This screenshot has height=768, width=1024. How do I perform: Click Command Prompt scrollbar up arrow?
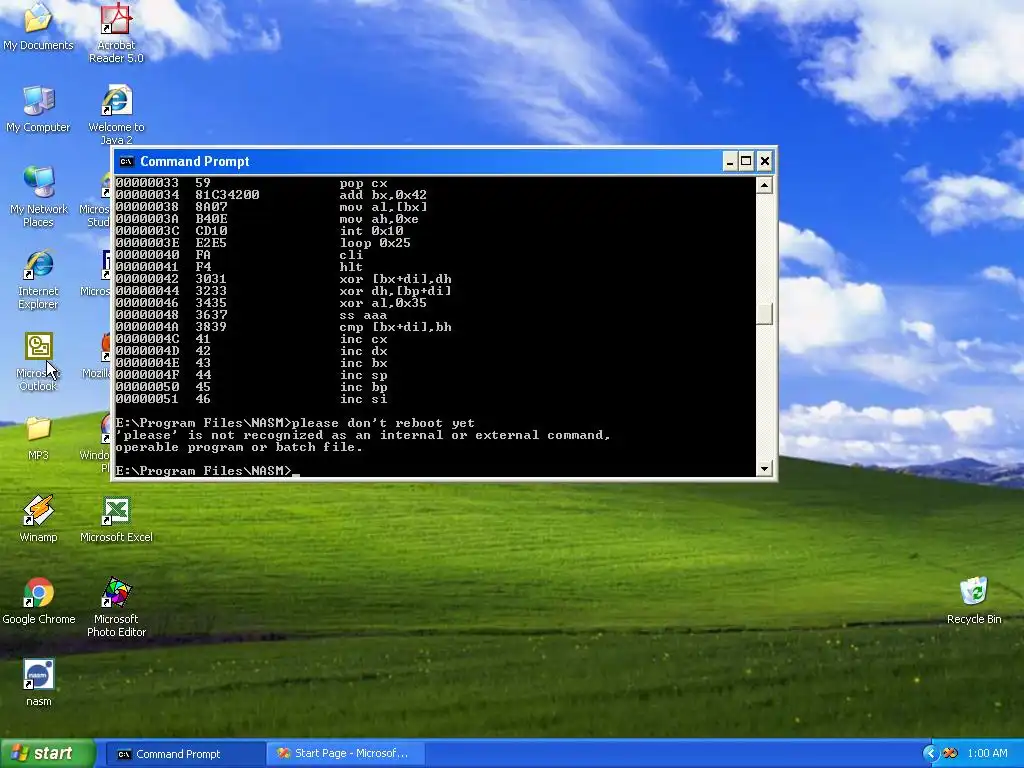pos(764,185)
